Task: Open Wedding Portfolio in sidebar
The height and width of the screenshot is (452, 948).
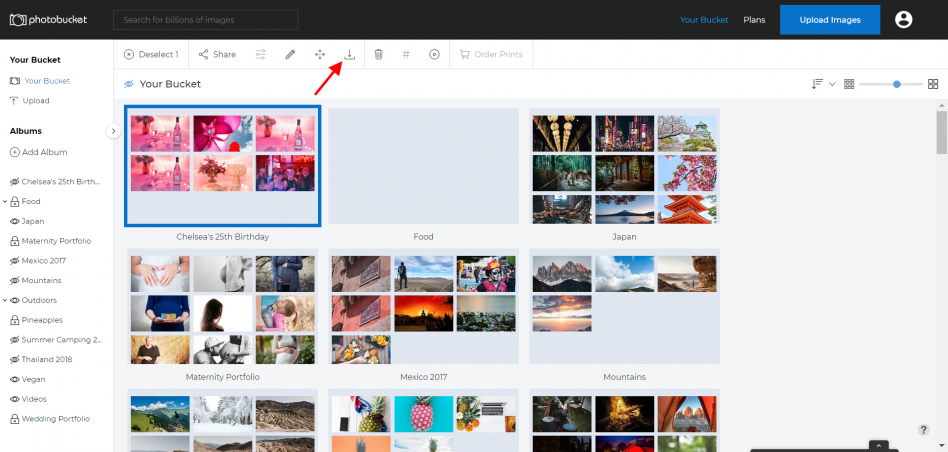Action: coord(56,419)
